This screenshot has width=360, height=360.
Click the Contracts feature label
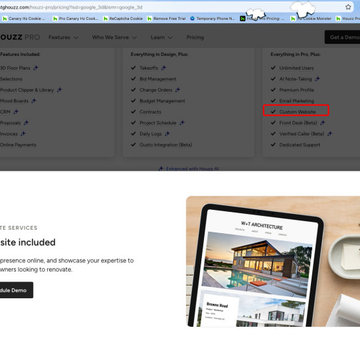click(150, 112)
